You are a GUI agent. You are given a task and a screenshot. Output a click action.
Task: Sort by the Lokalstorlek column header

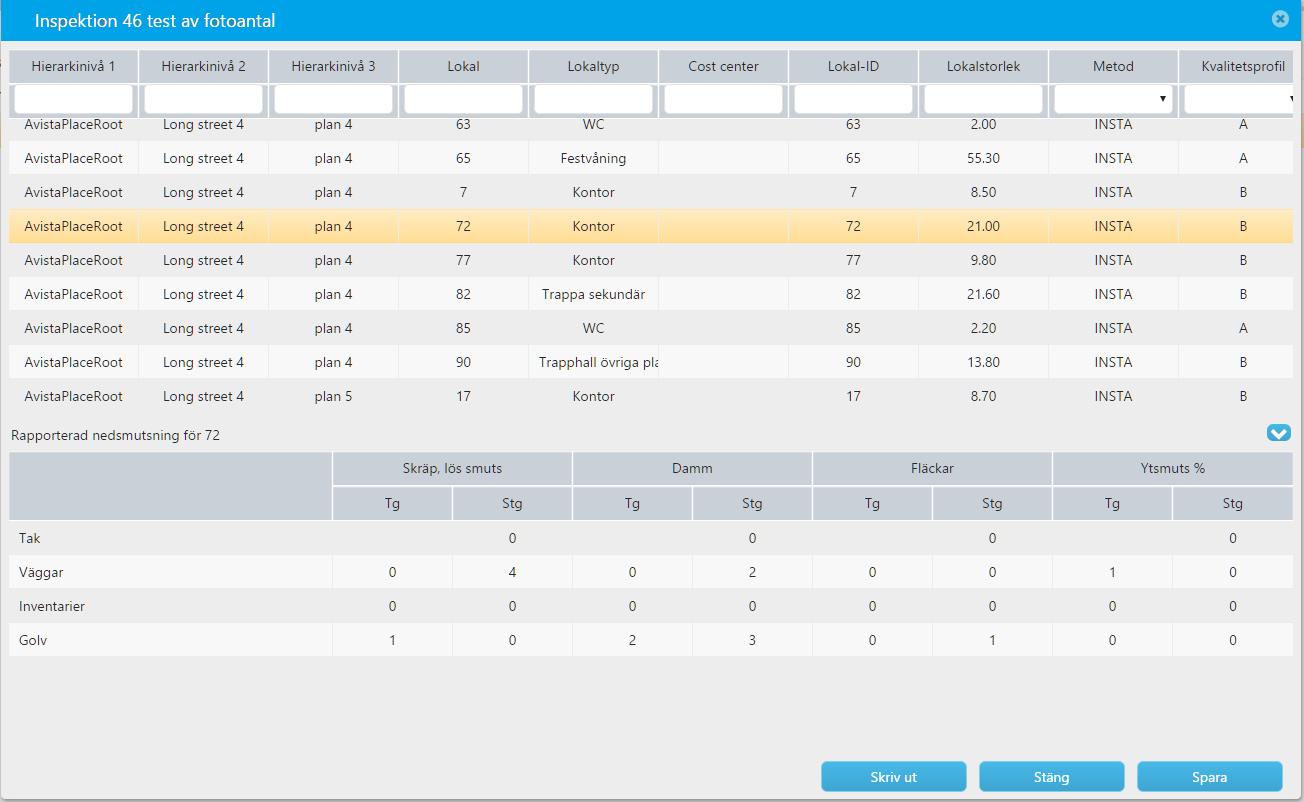pyautogui.click(x=983, y=66)
